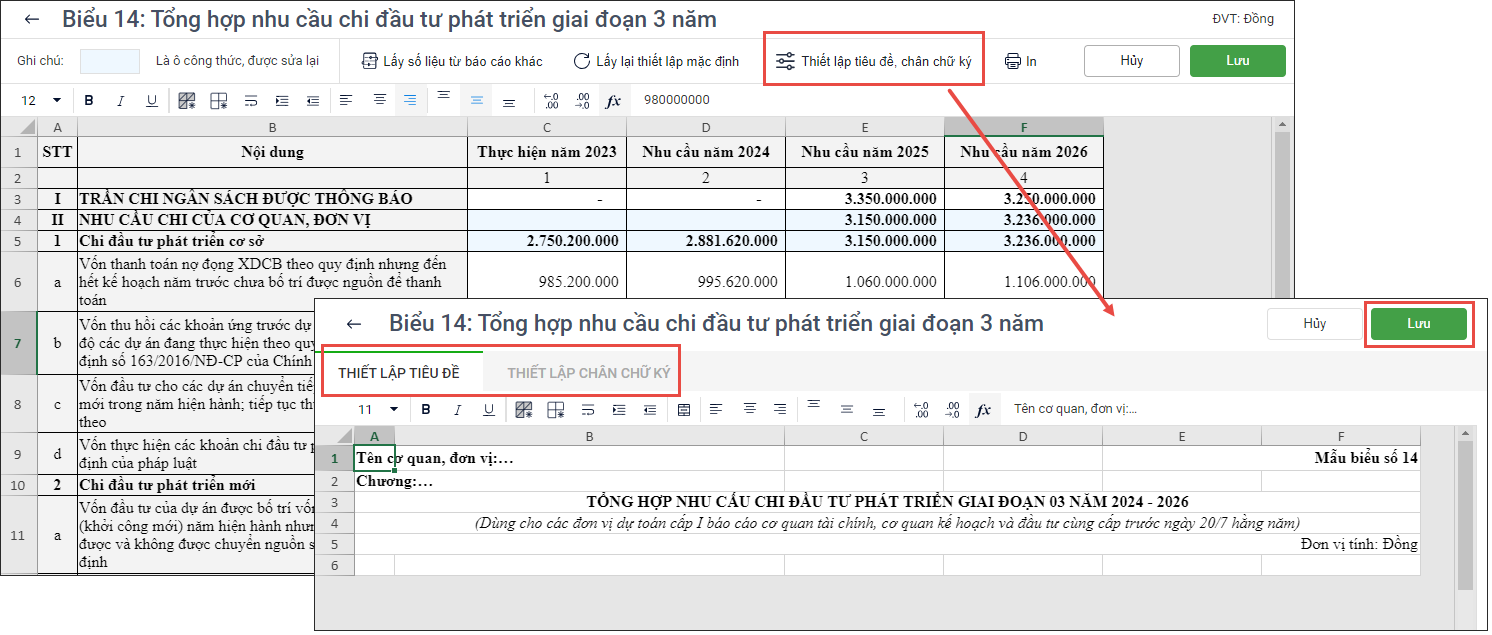Click the back arrow beside the main Biểu 14 title
This screenshot has height=635, width=1492.
point(33,19)
